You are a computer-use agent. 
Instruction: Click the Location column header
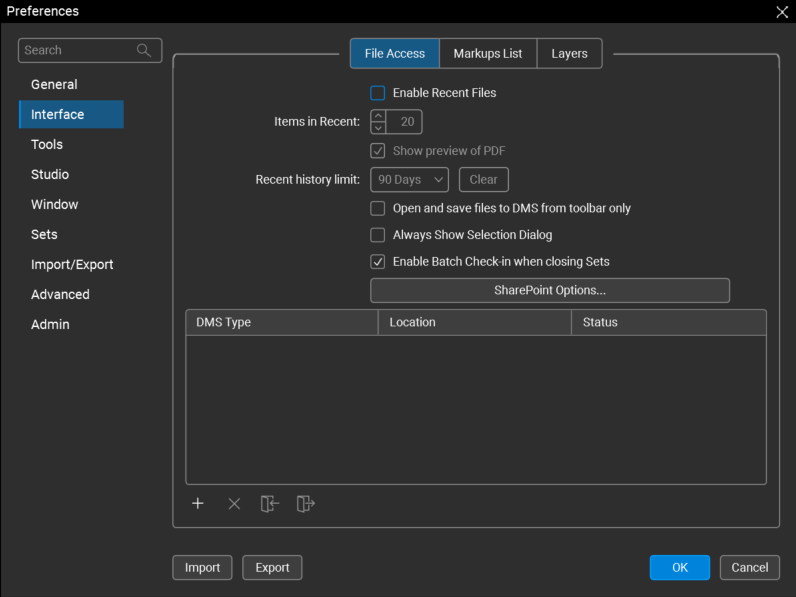(x=475, y=322)
